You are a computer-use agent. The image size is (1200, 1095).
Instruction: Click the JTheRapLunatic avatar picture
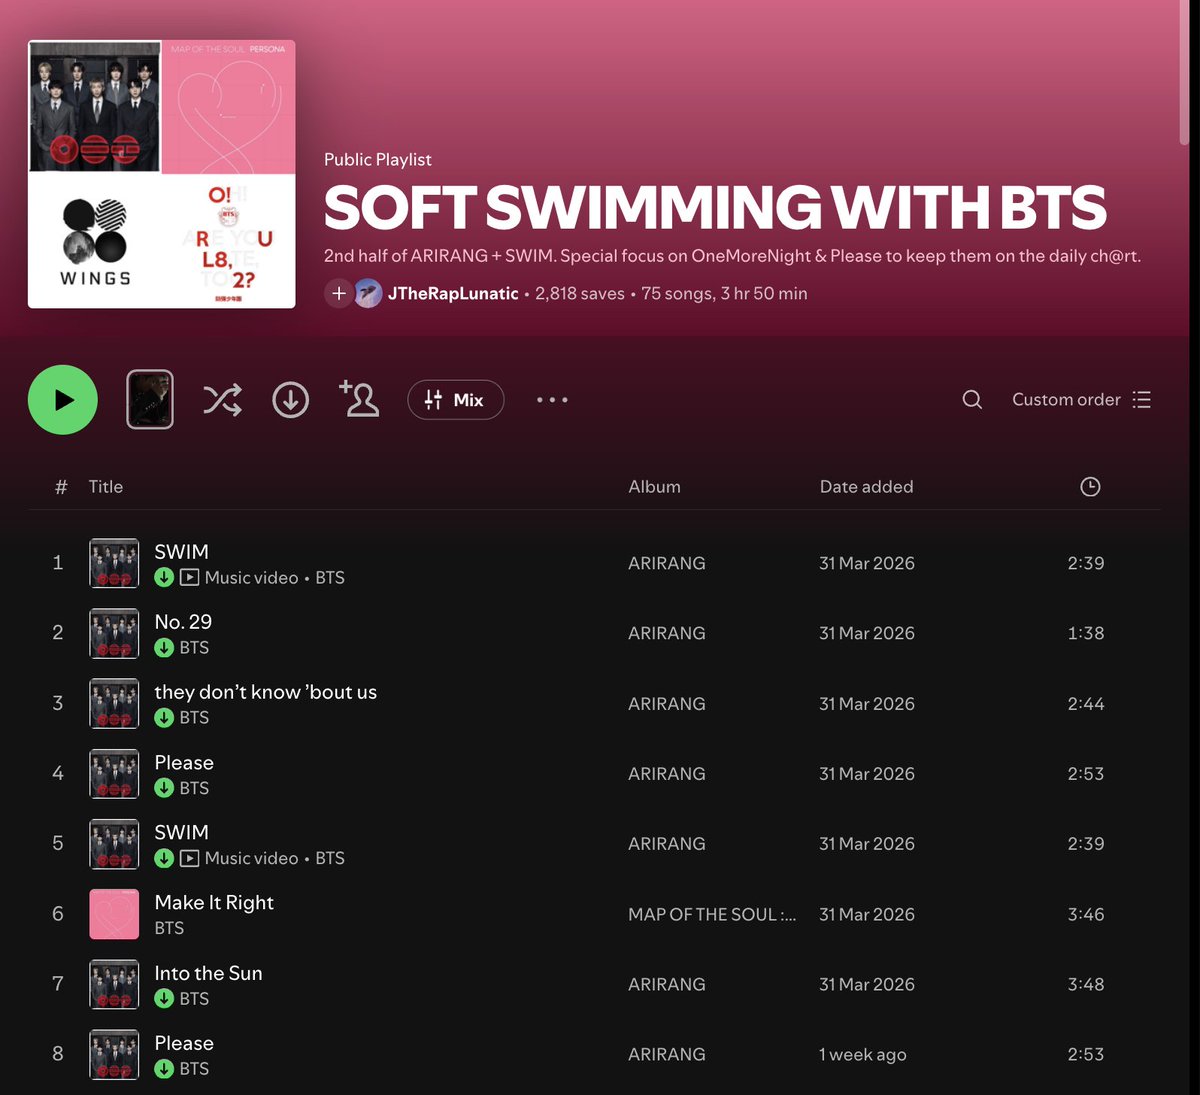coord(368,294)
